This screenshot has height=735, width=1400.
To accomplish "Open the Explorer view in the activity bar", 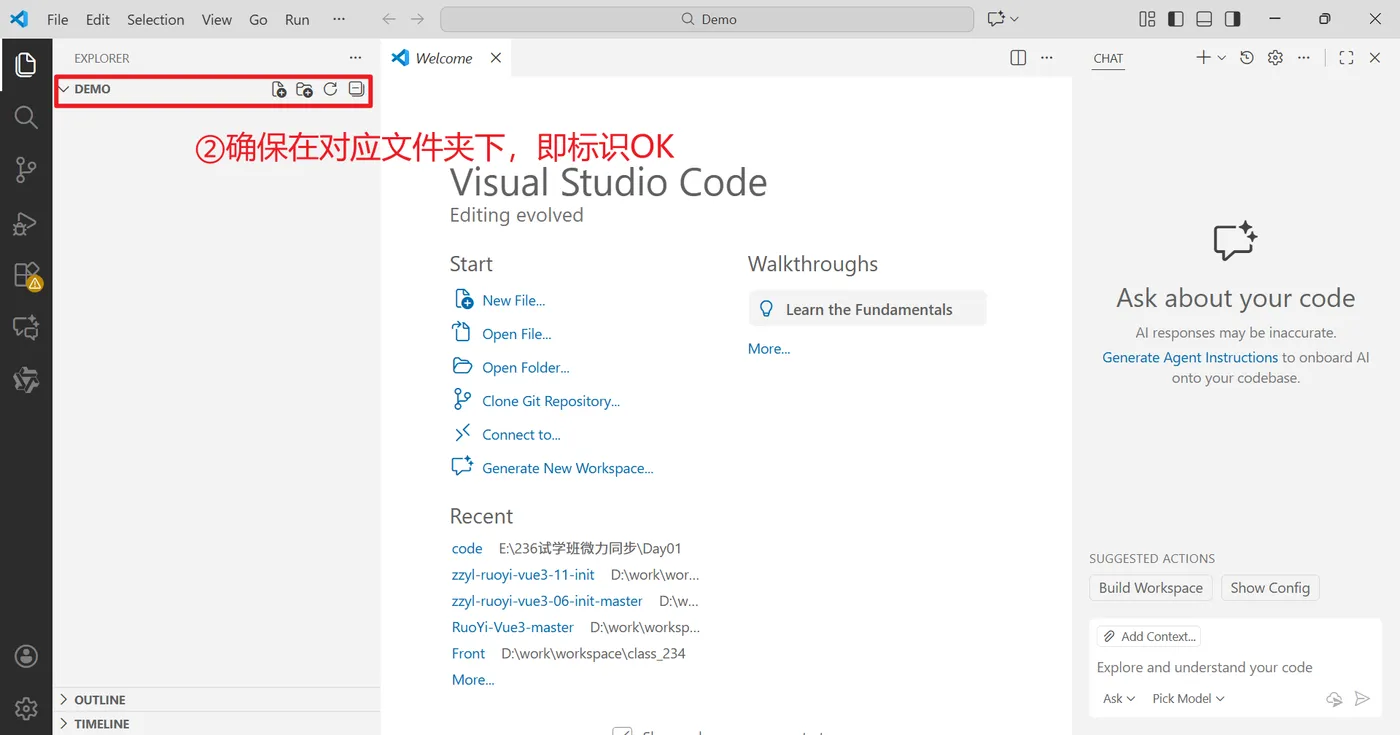I will [26, 66].
